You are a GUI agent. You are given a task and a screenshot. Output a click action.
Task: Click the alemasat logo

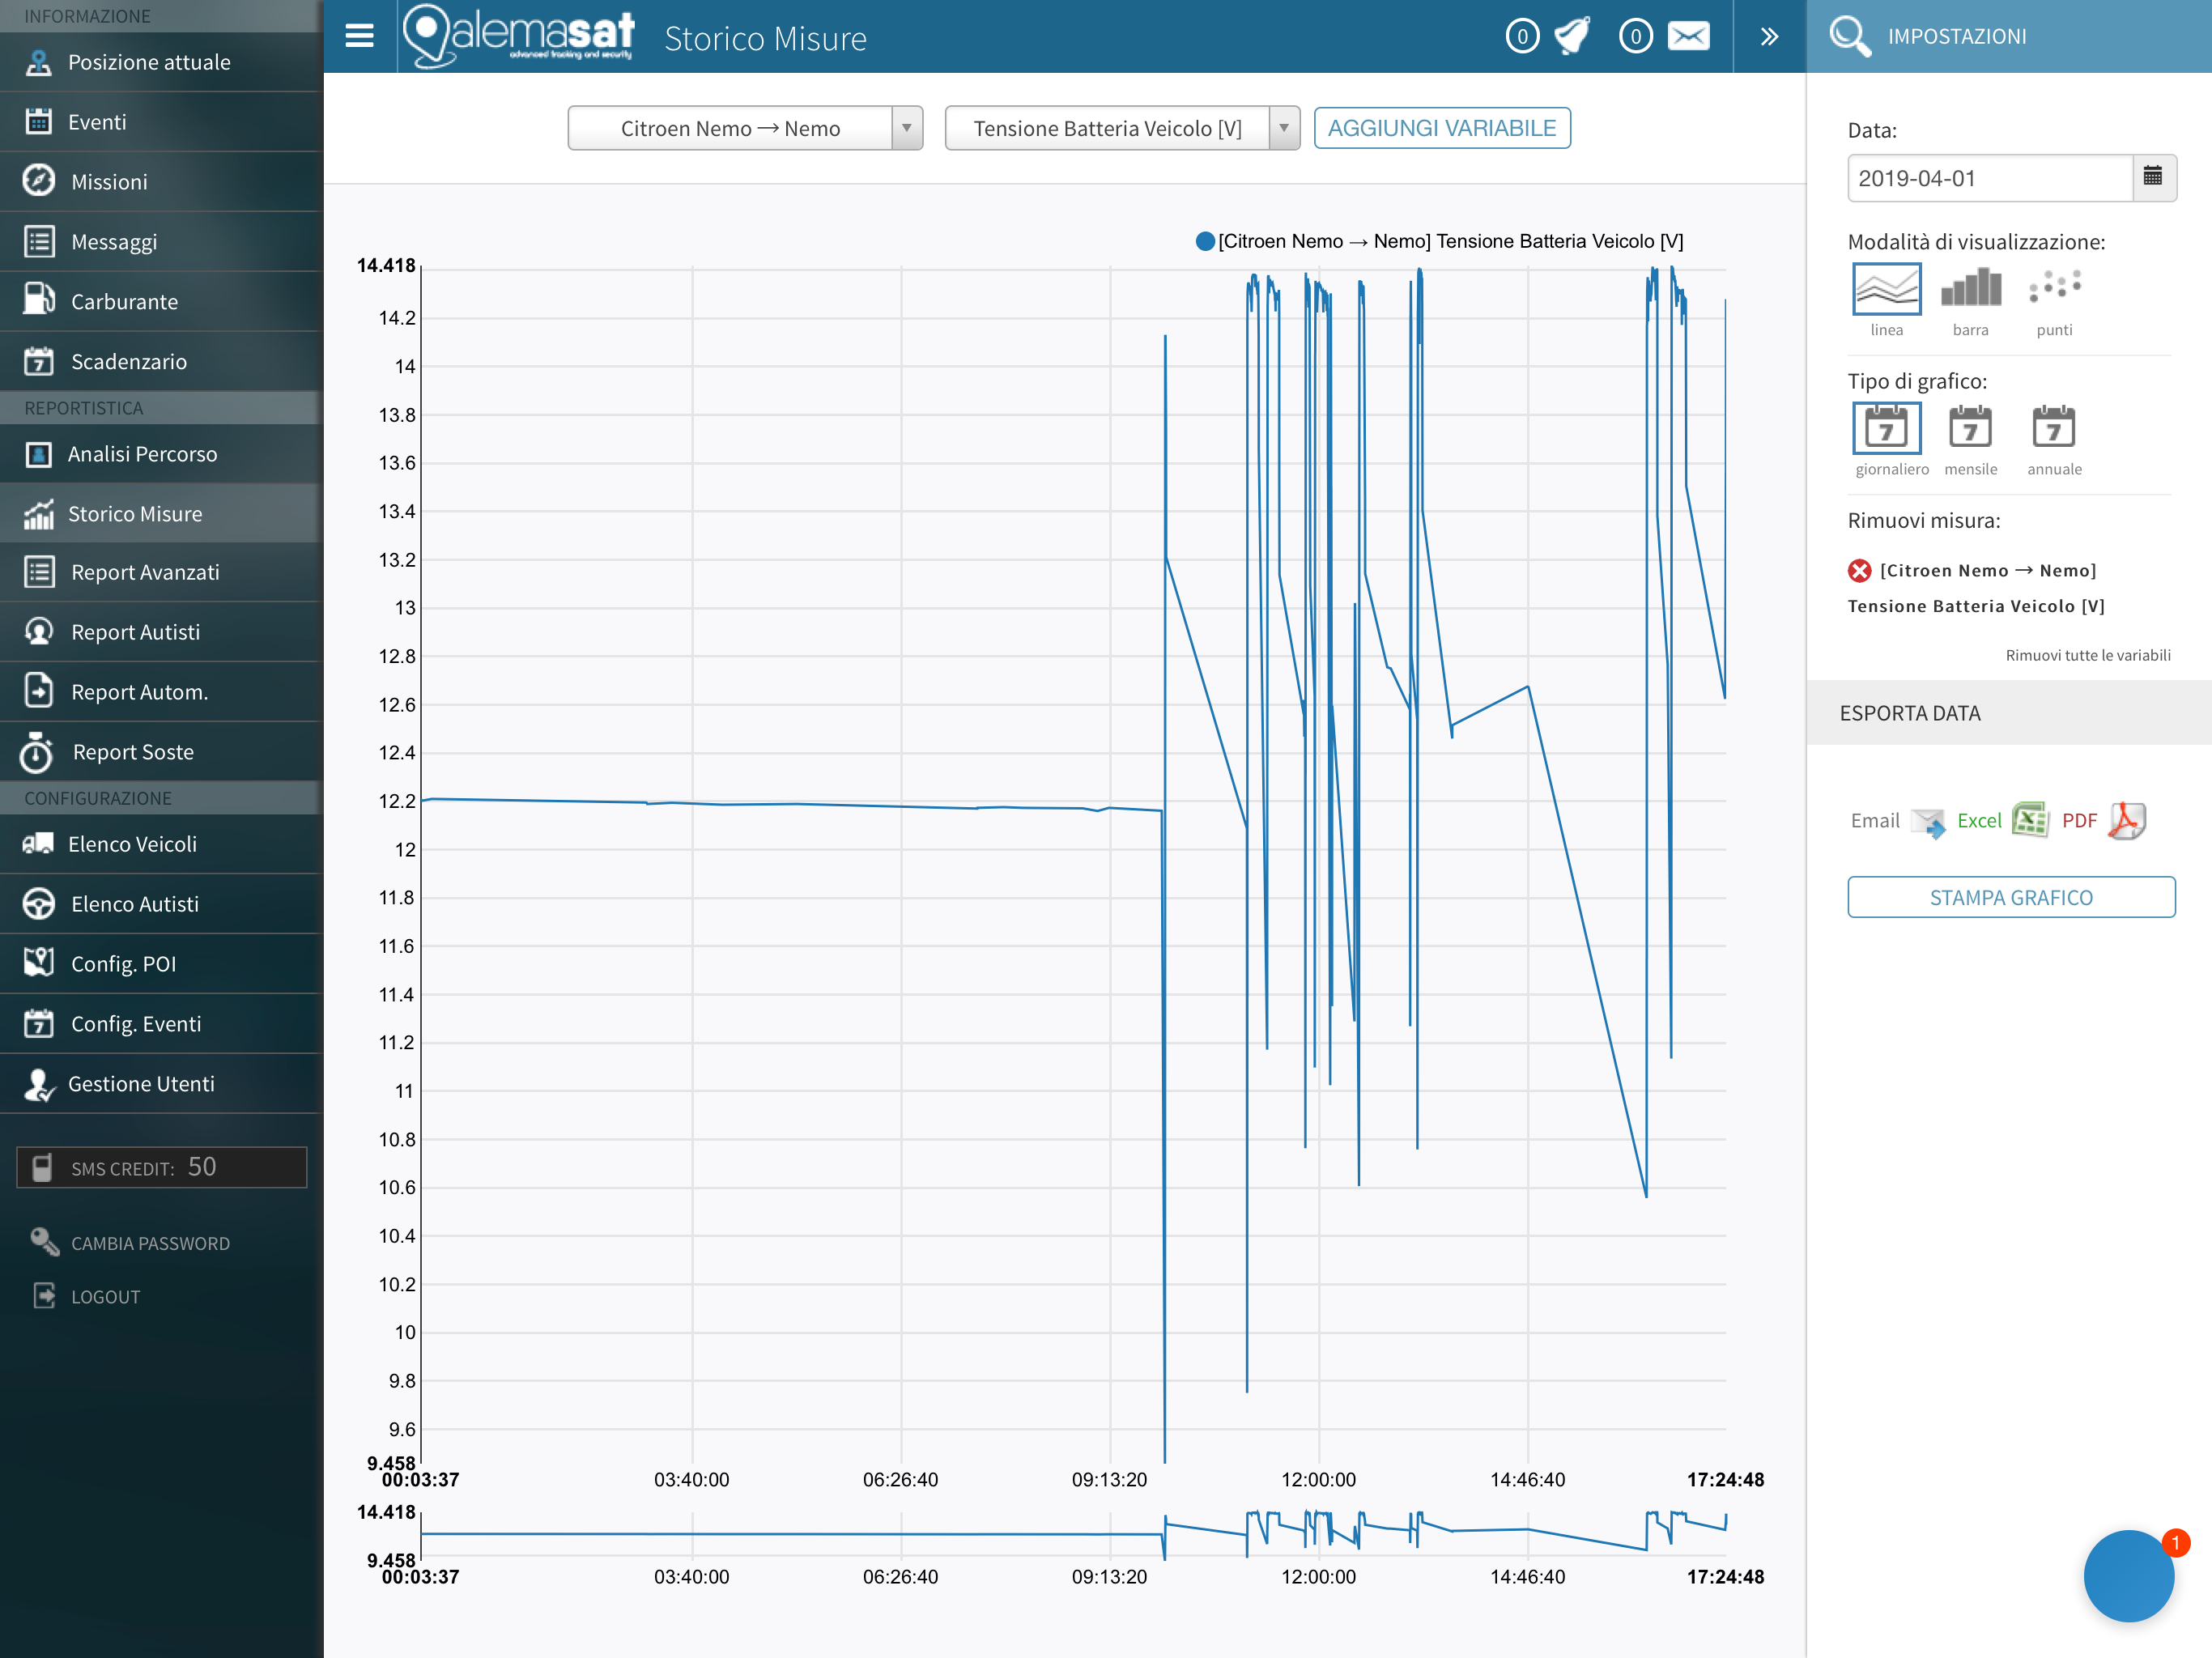(x=518, y=36)
